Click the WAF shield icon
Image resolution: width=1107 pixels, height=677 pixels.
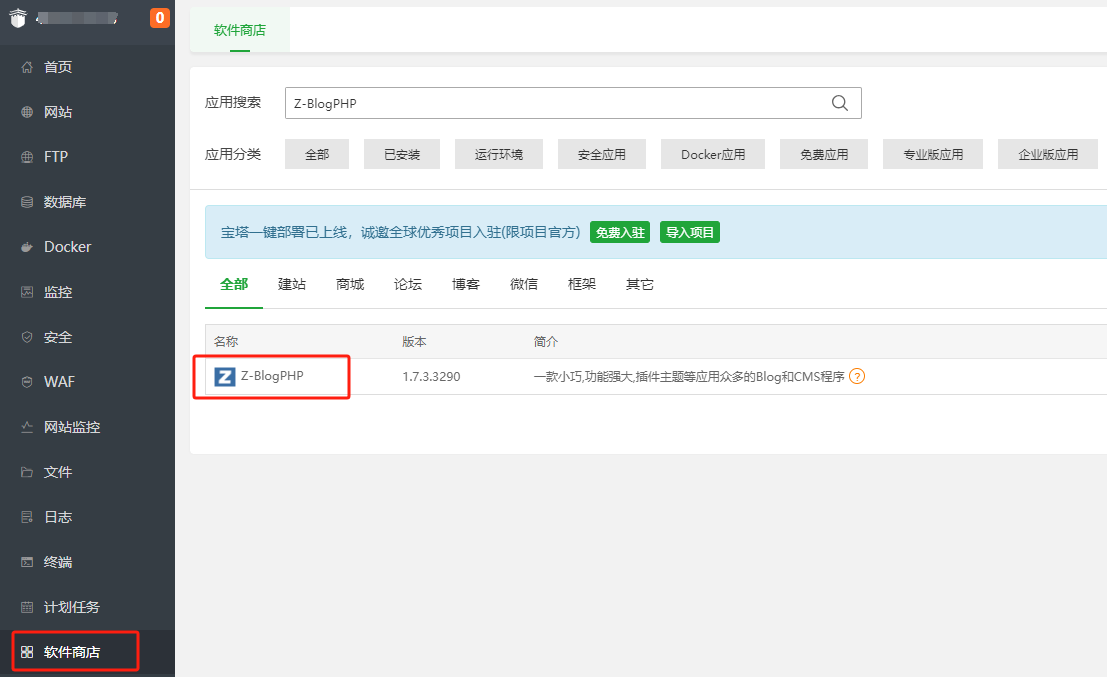[27, 382]
